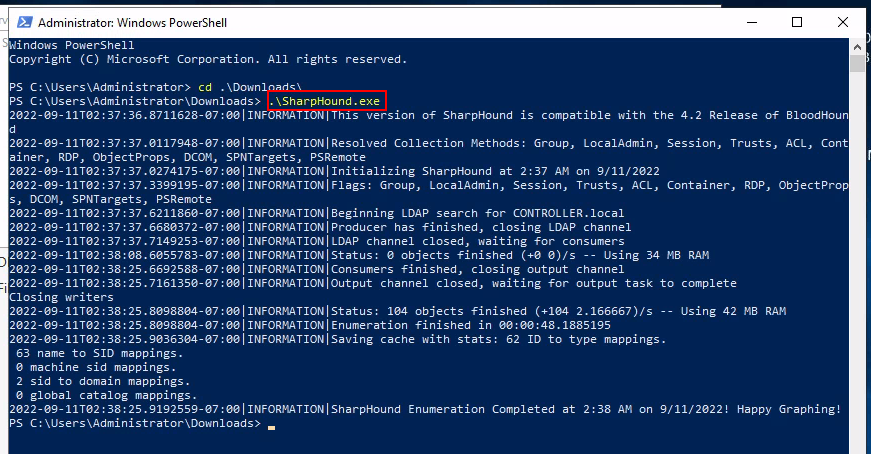Click the blinking cursor at the final prompt
871x454 pixels.
click(x=271, y=425)
